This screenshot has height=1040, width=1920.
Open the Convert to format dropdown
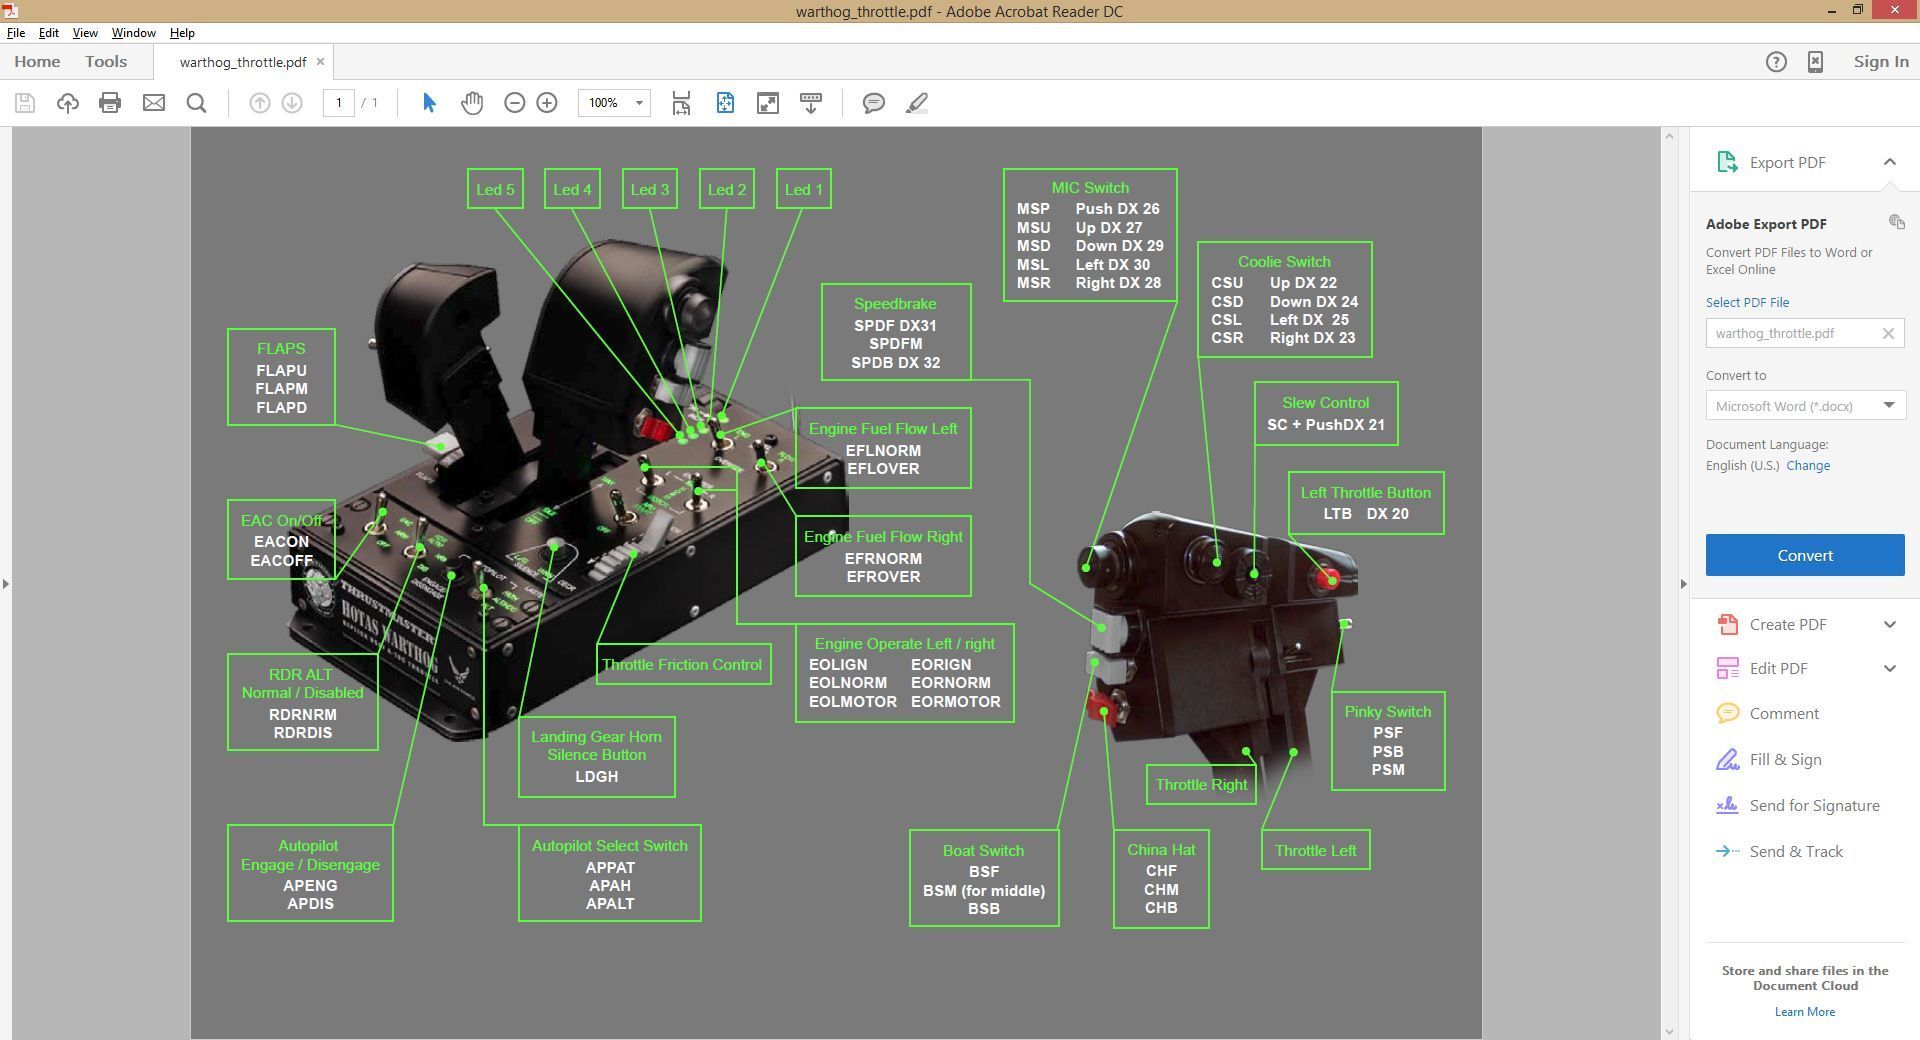coord(1888,405)
